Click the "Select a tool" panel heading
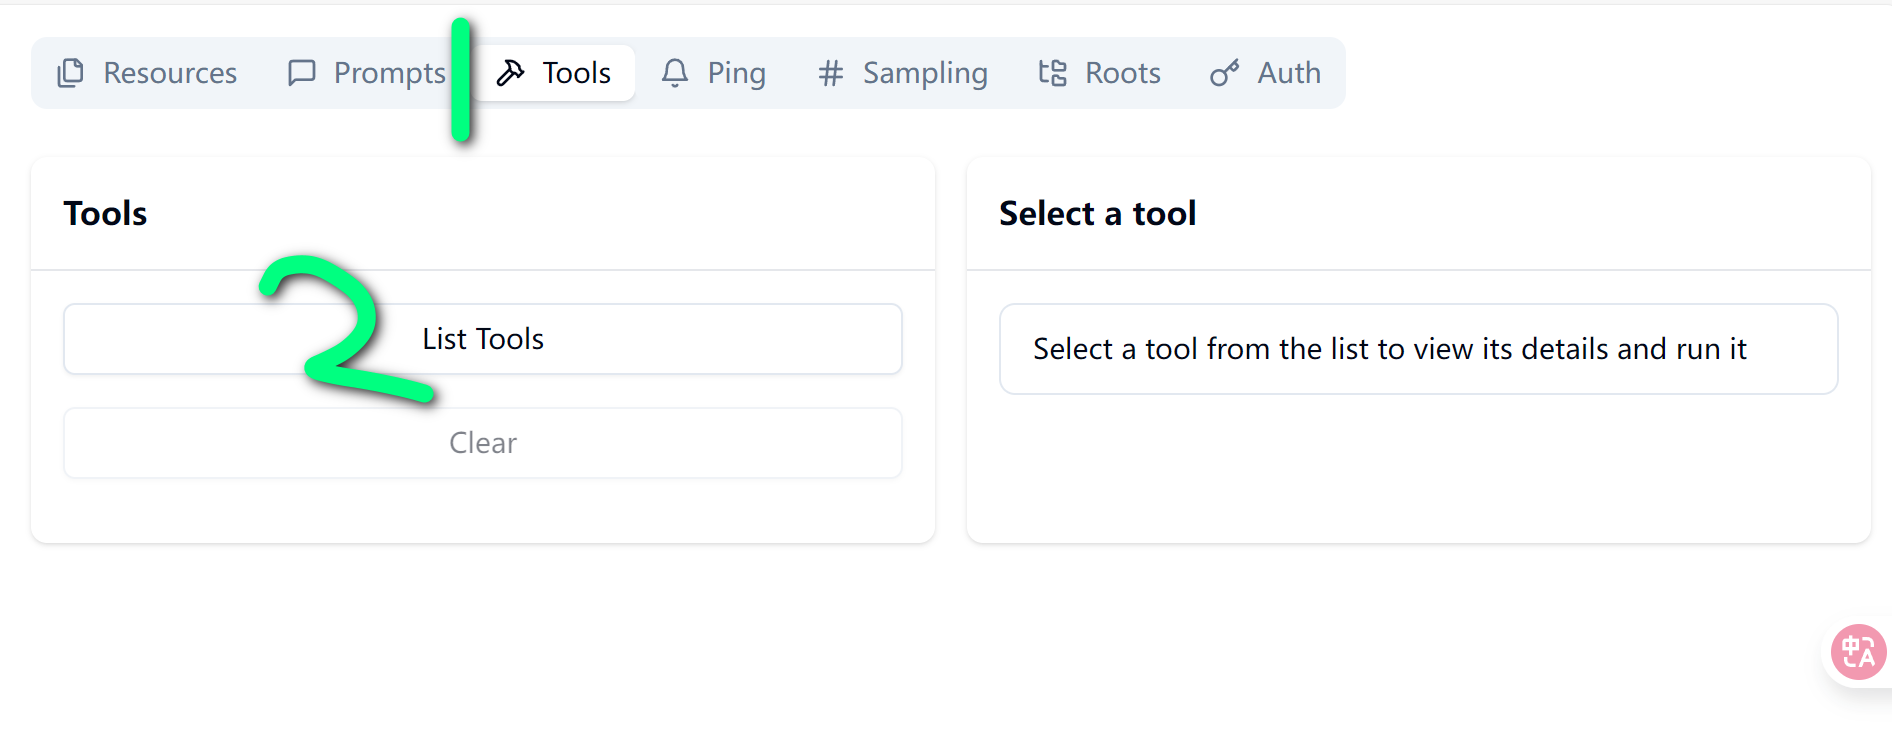Screen dimensions: 1892x748 pos(1097,213)
